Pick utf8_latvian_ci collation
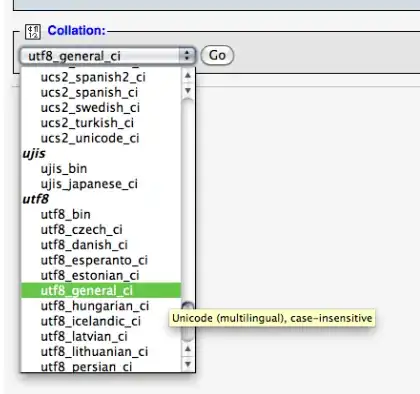This screenshot has height=394, width=420. 101,337
